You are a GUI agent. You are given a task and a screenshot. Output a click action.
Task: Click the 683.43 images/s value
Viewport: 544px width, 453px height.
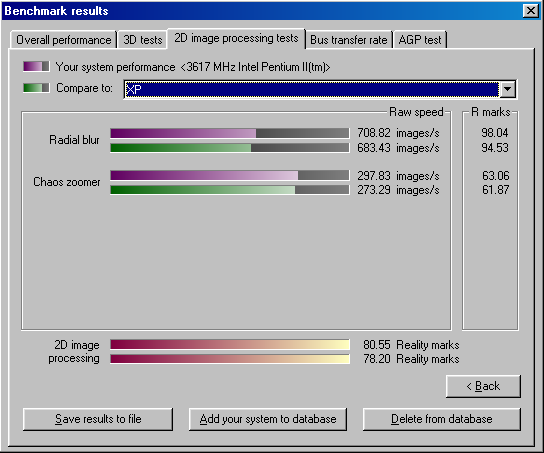[x=398, y=148]
